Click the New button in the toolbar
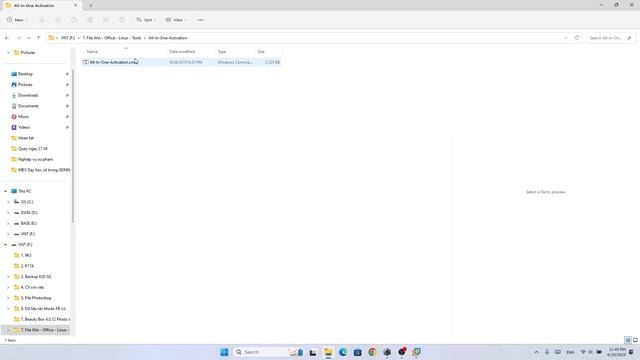Screen dimensions: 640x360 [x=17, y=20]
